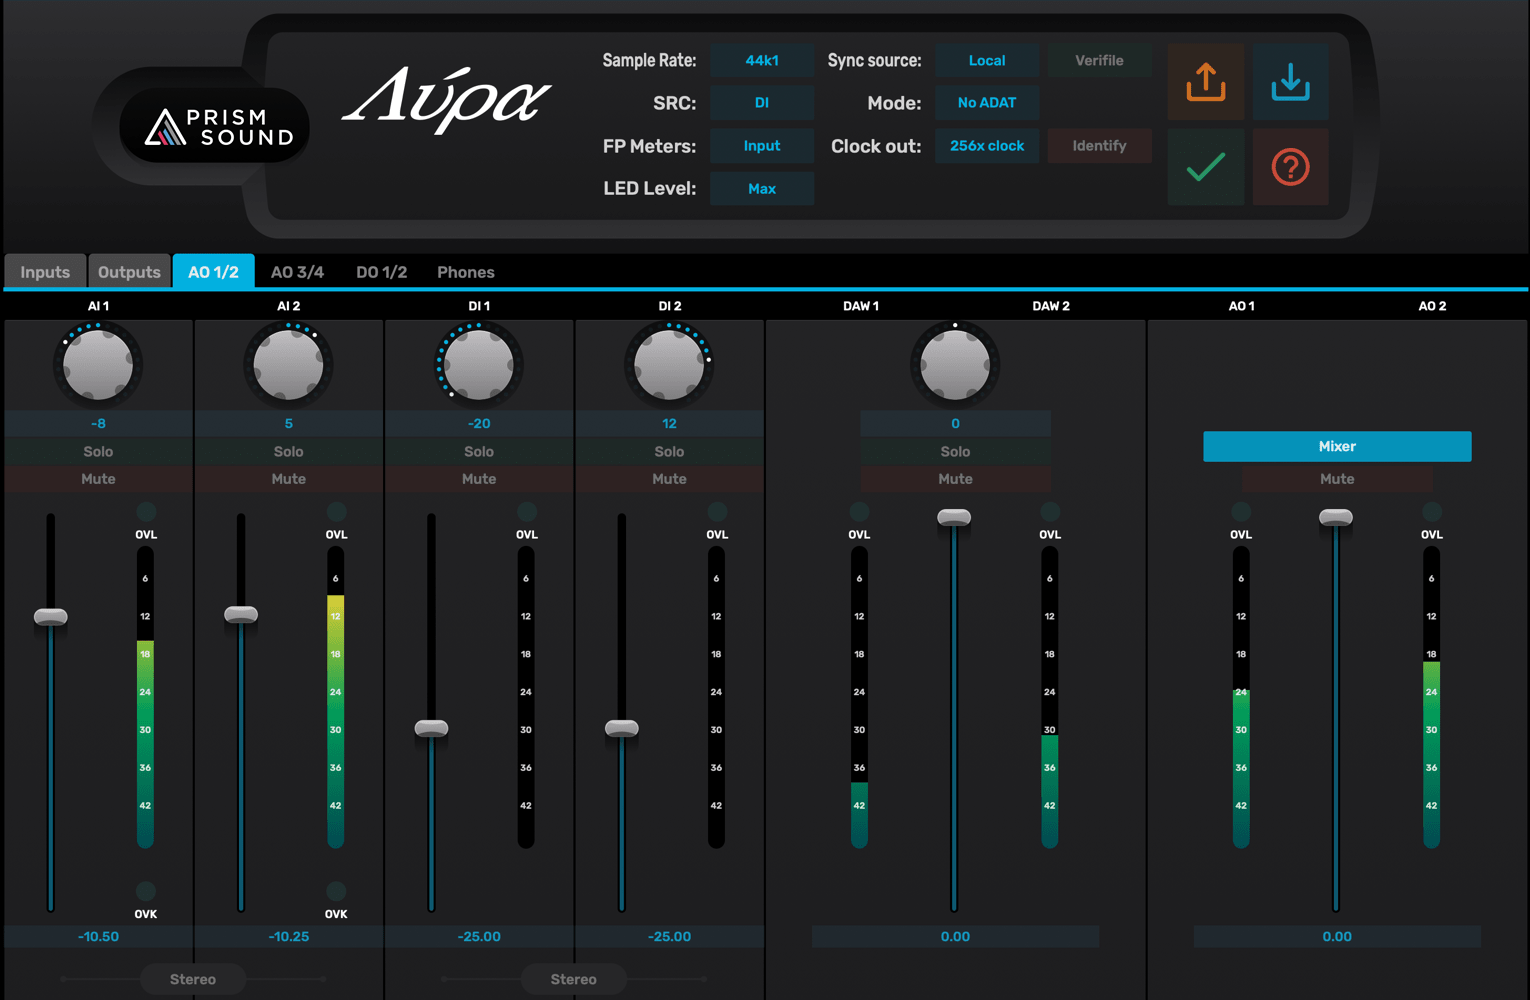Toggle Stereo link for AI 1 and AI 2
1530x1000 pixels.
pyautogui.click(x=193, y=979)
